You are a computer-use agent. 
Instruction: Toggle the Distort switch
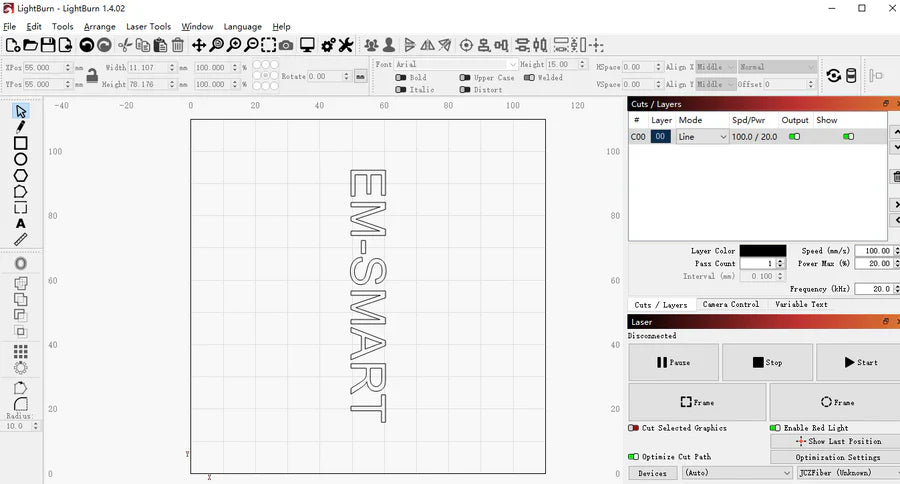[x=465, y=90]
